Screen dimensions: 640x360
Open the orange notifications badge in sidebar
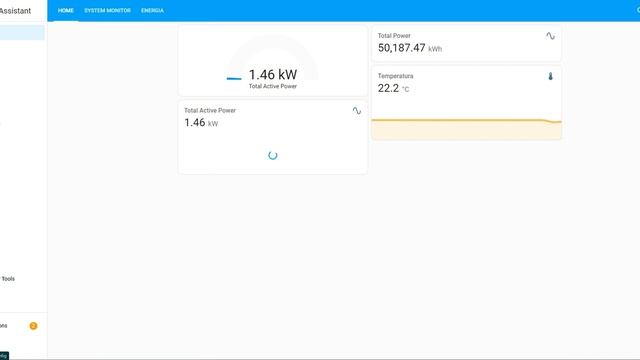tap(33, 326)
